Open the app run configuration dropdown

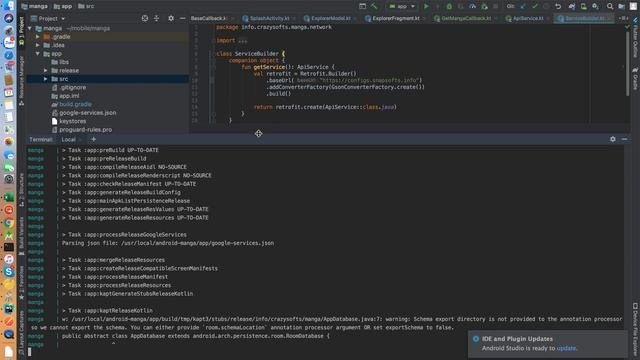pos(402,6)
